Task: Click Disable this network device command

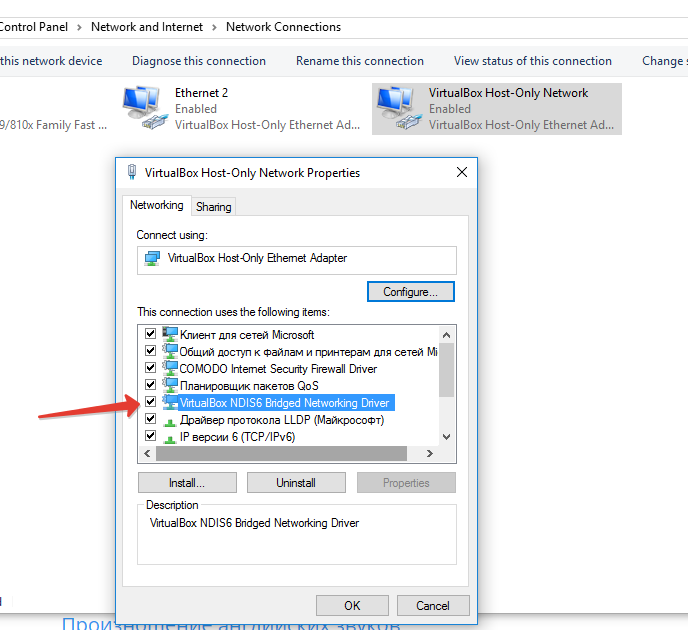Action: point(51,61)
